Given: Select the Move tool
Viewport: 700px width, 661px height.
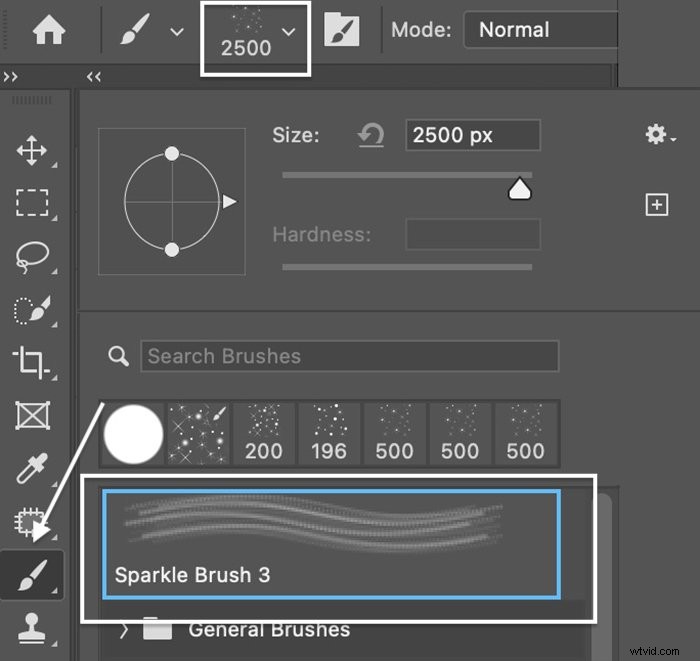Looking at the screenshot, I should click(32, 150).
